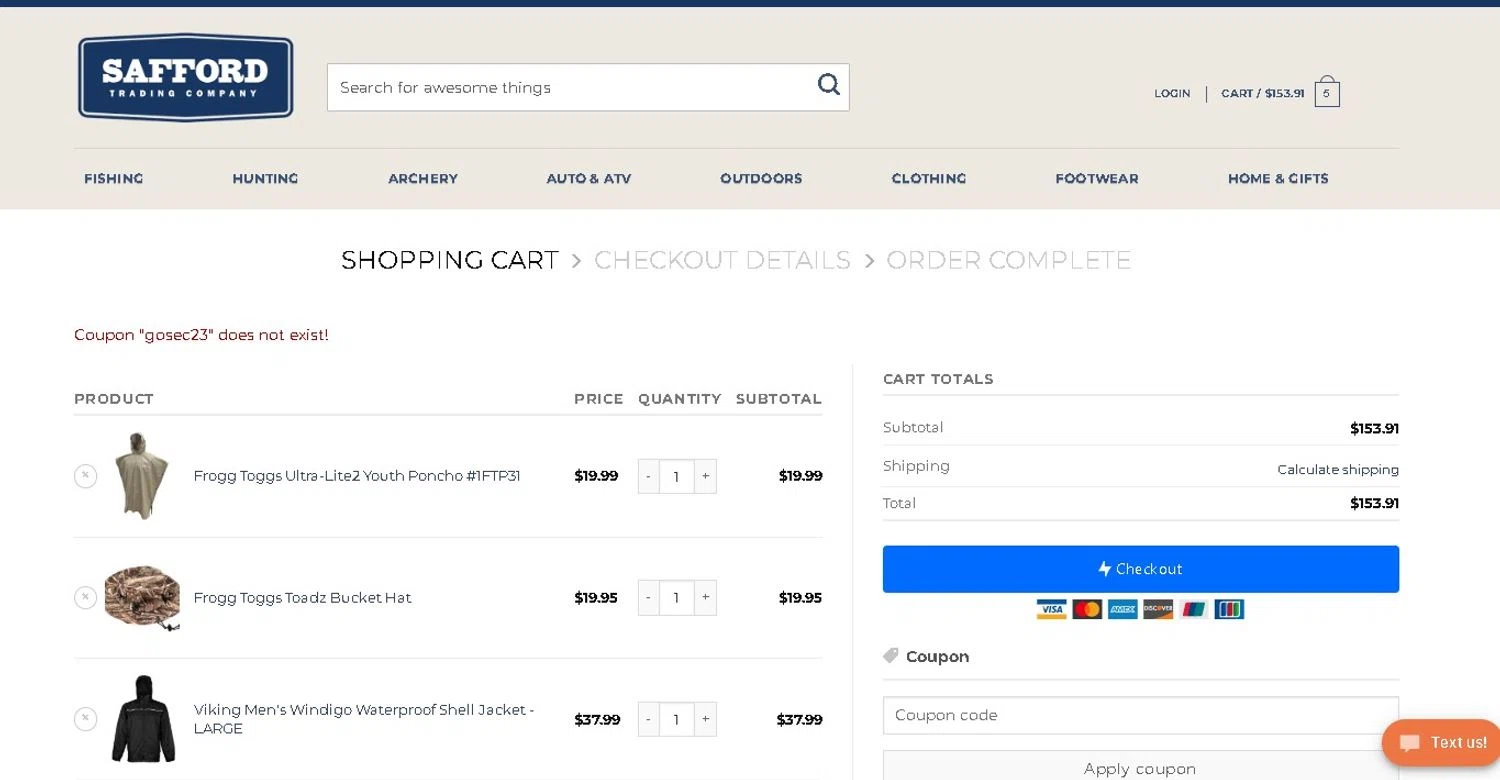Viewport: 1500px width, 780px height.
Task: Click the American Express payment icon
Action: pos(1122,609)
